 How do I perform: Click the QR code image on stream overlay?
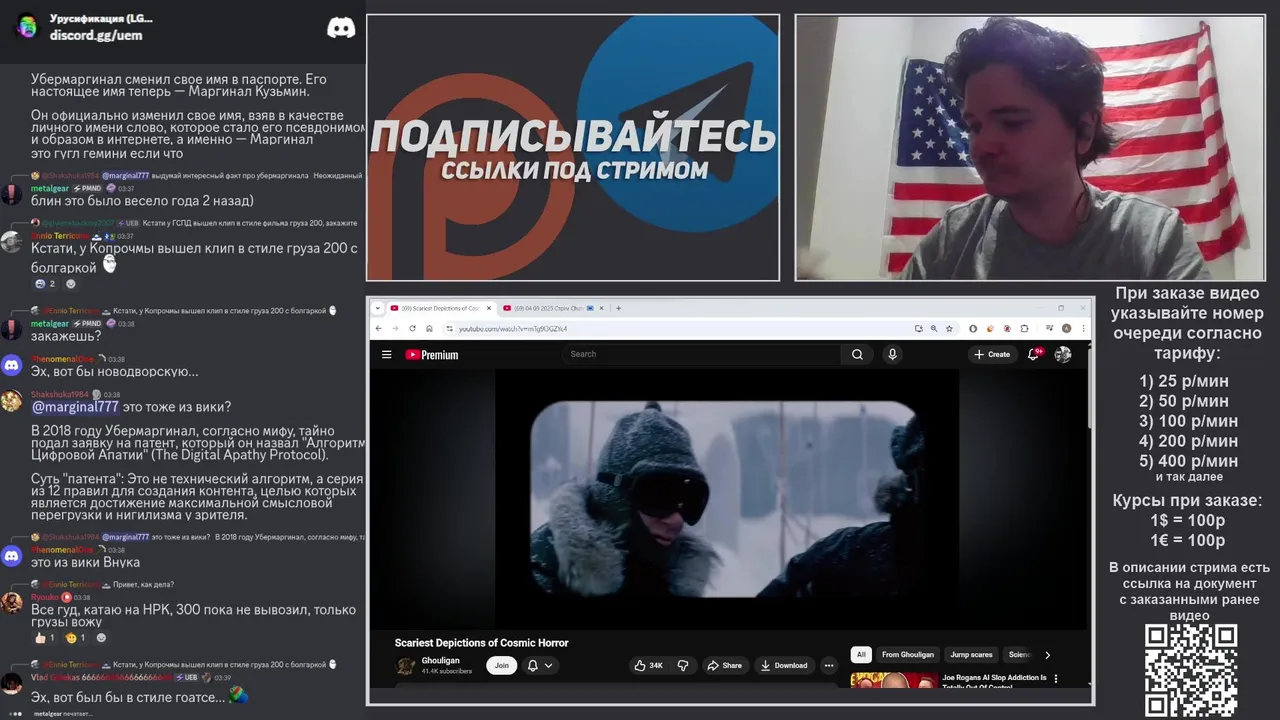pos(1191,671)
